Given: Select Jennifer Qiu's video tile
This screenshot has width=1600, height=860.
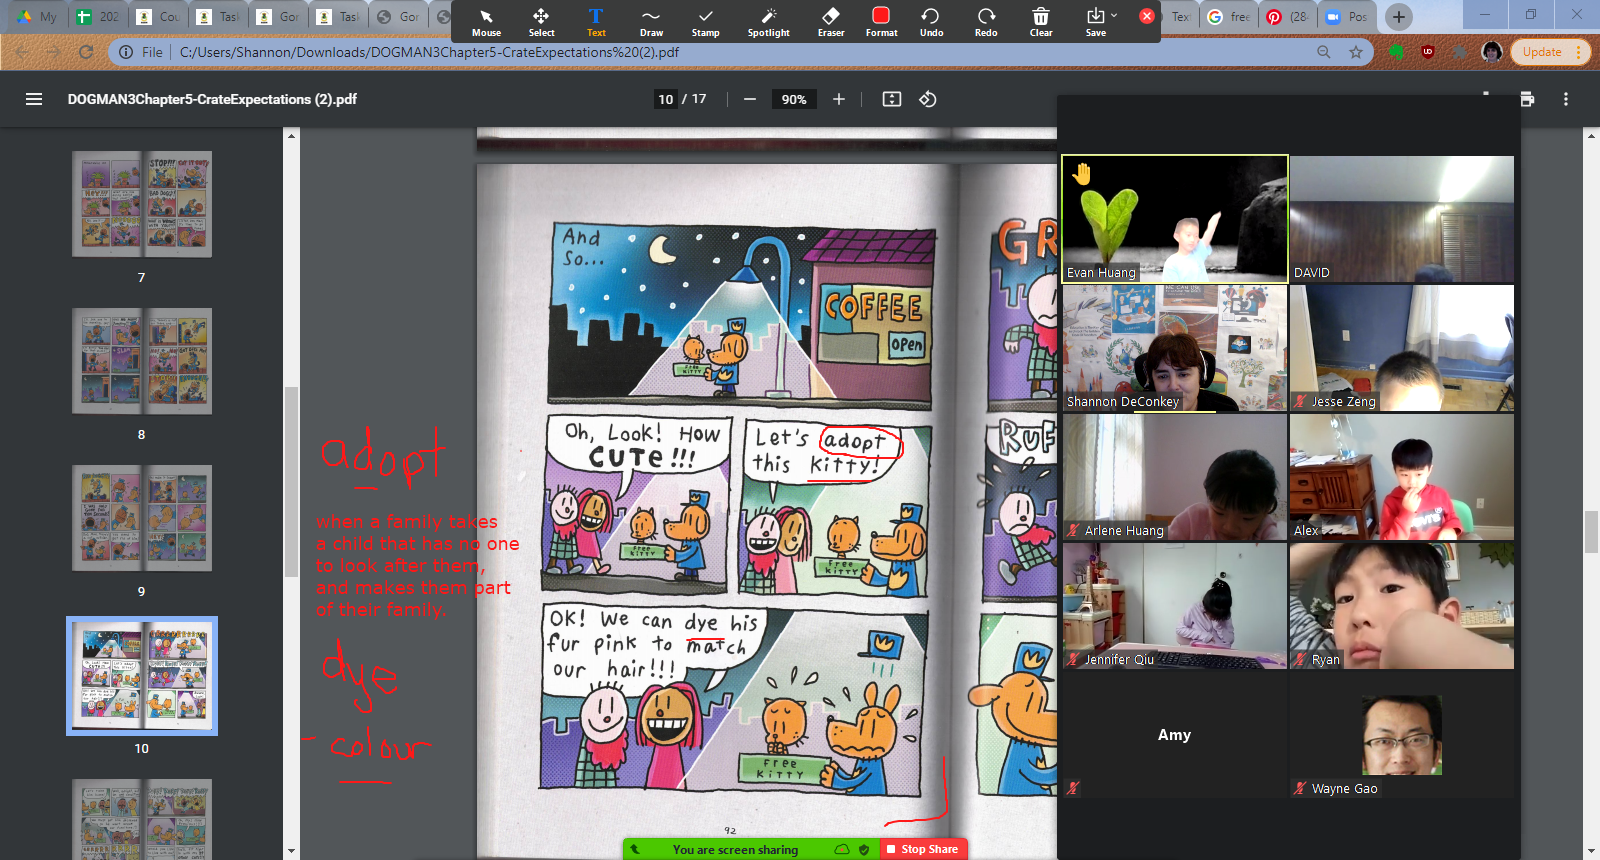Looking at the screenshot, I should tap(1175, 606).
